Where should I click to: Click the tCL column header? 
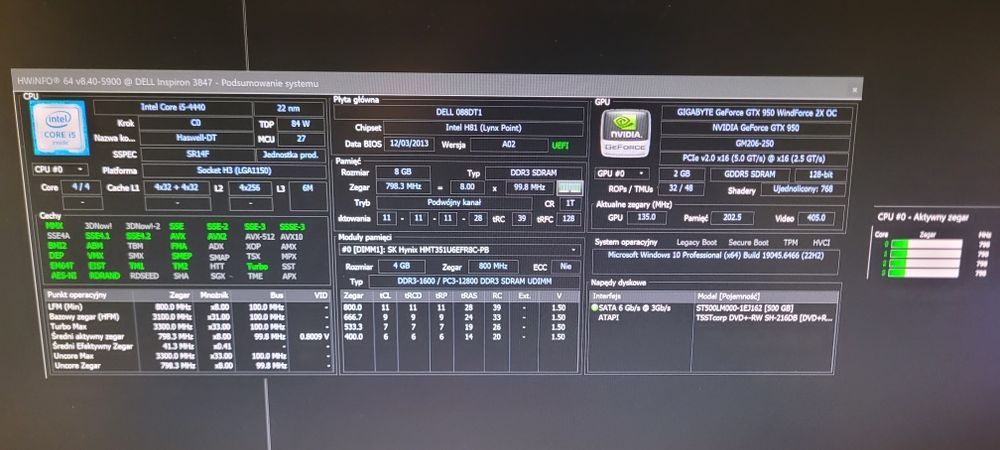tap(385, 296)
